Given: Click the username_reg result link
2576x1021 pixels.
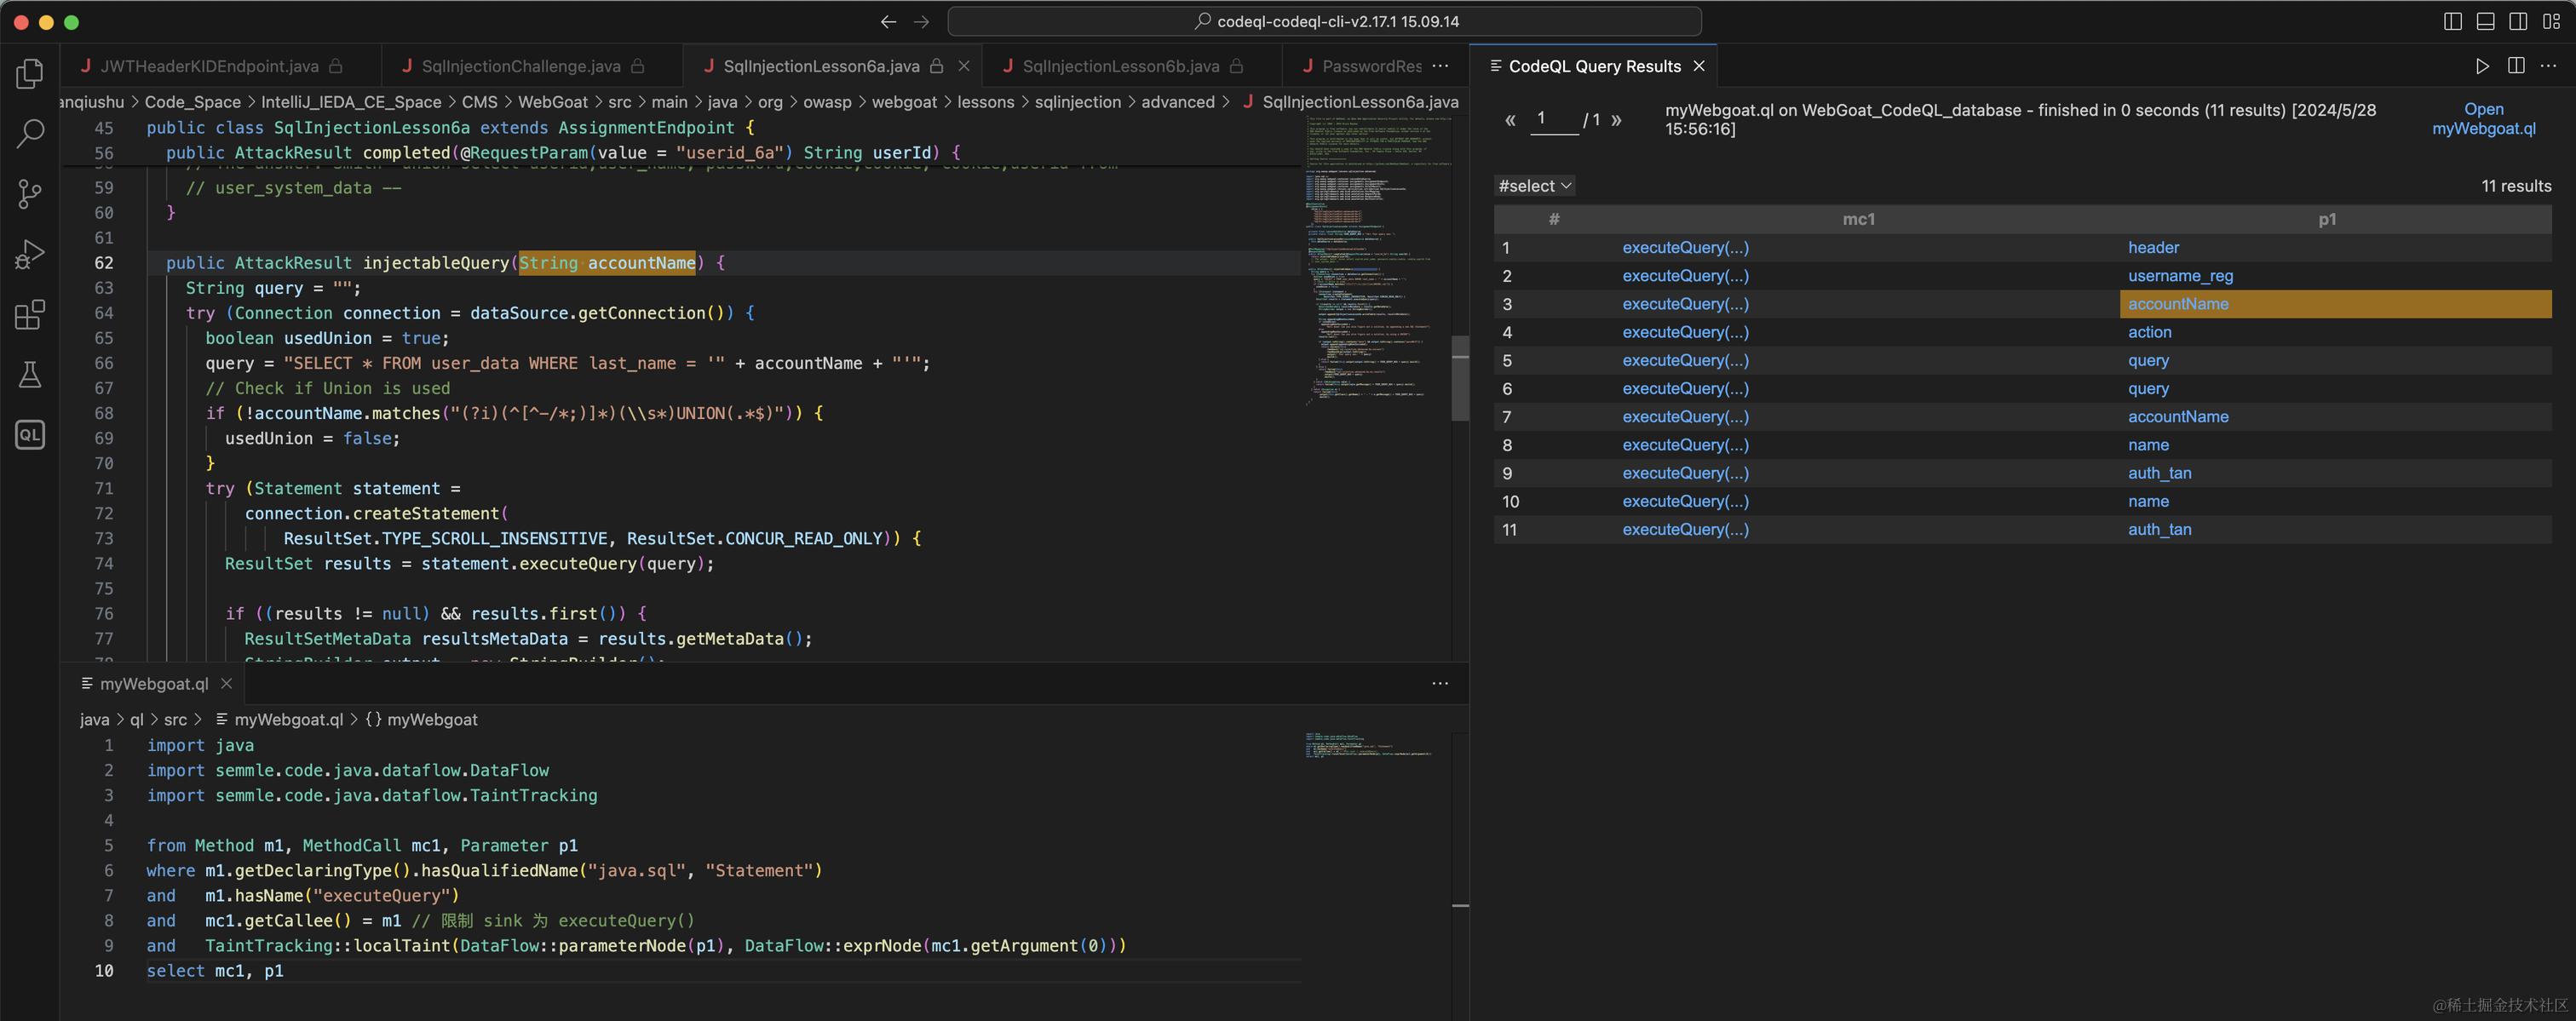Looking at the screenshot, I should (x=2180, y=276).
